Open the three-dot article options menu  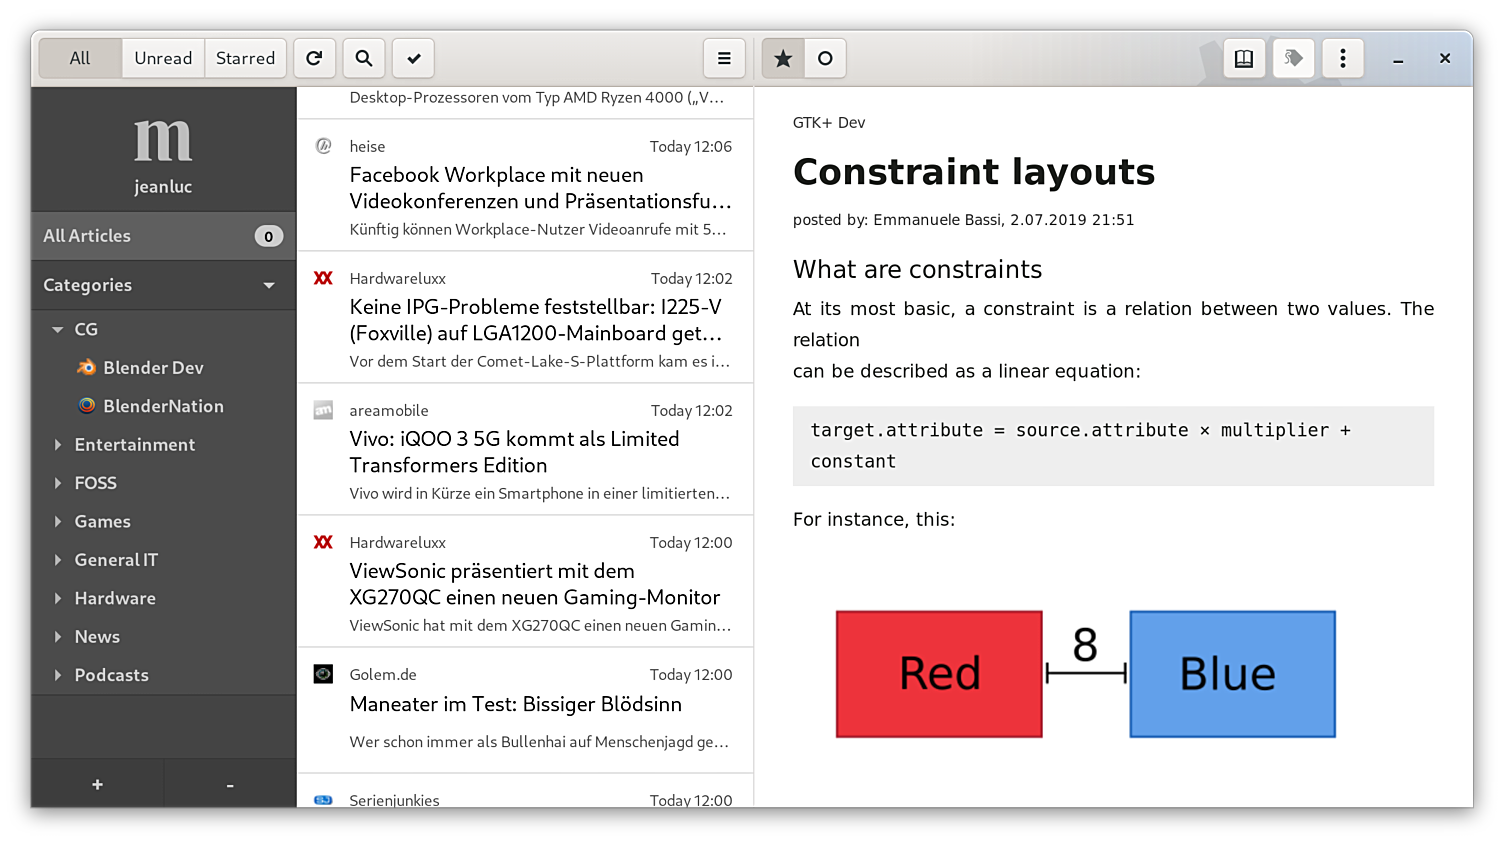(1343, 58)
